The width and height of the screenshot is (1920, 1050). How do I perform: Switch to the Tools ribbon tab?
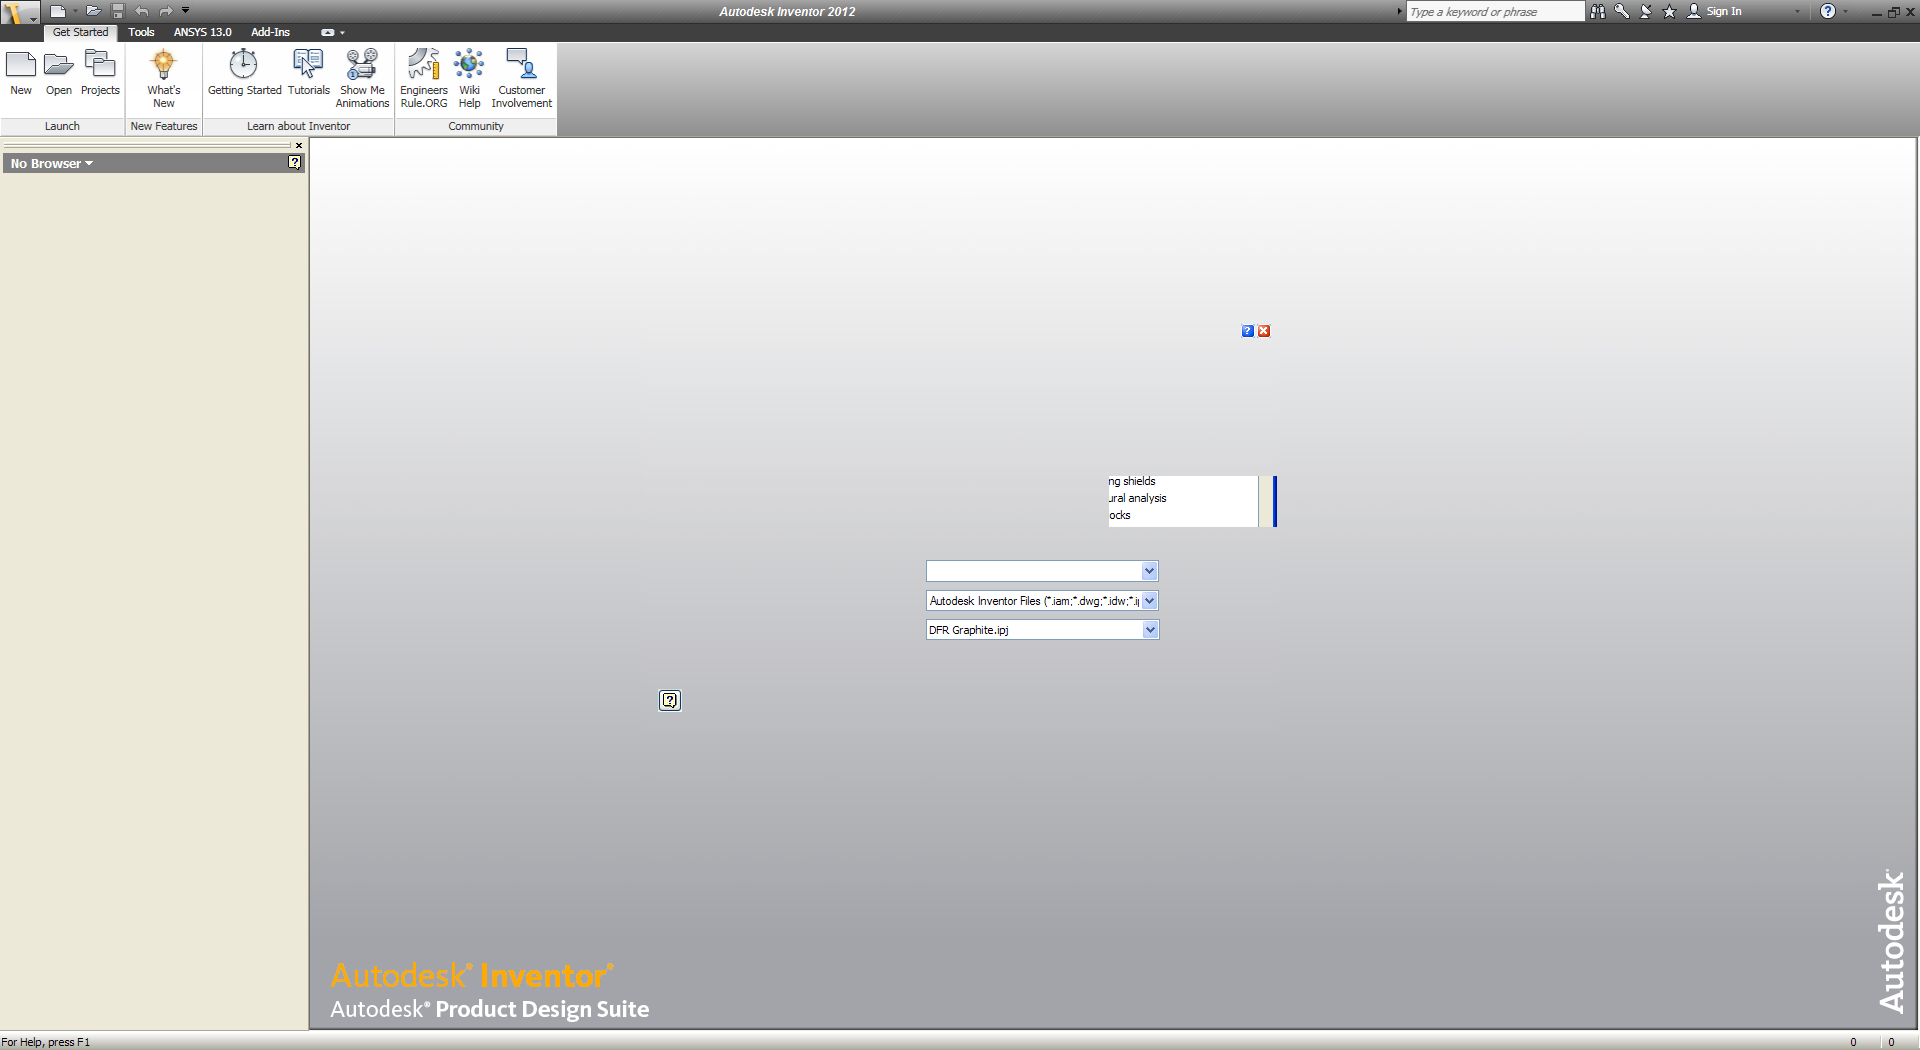[141, 32]
